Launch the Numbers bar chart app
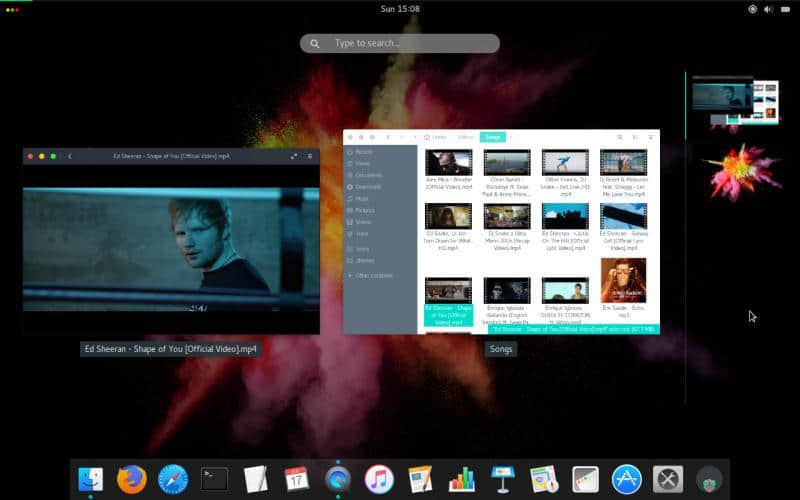The height and width of the screenshot is (500, 800). 461,479
